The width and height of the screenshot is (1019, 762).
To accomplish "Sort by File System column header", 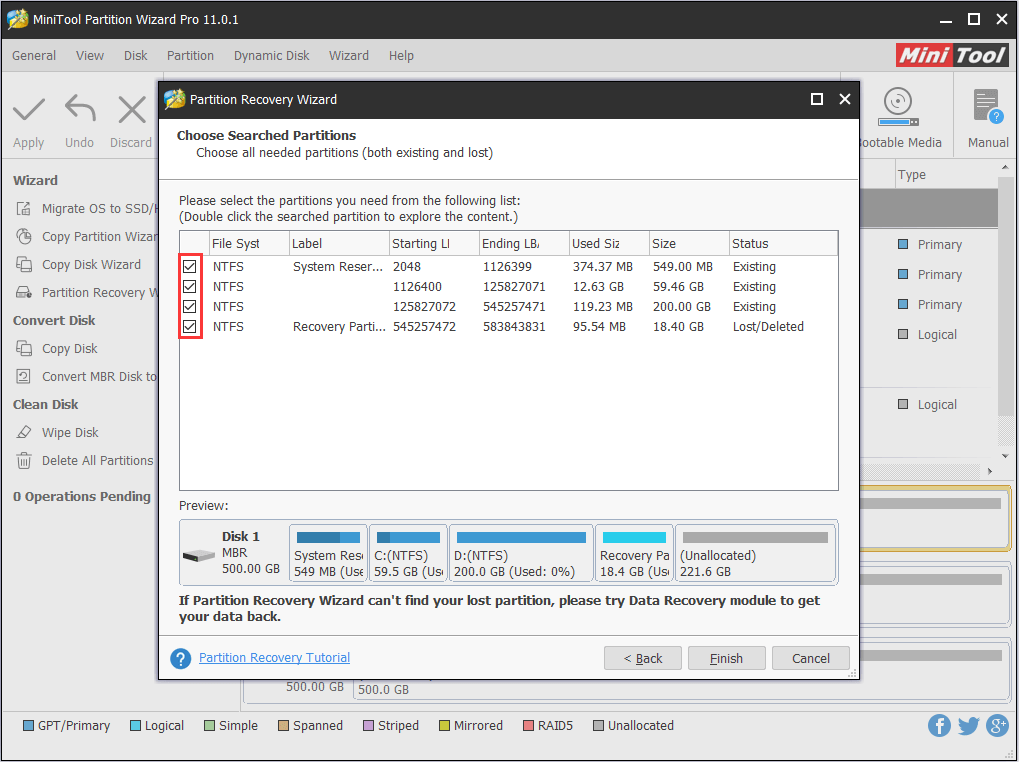I will 249,244.
